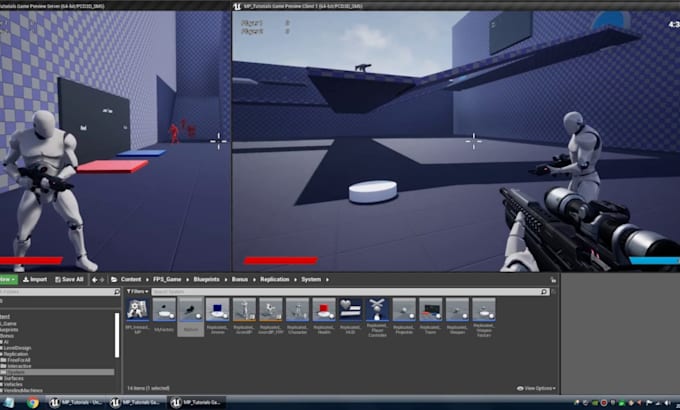The width and height of the screenshot is (680, 410).
Task: Select the Replicated Weapon Factory asset
Action: 484,317
